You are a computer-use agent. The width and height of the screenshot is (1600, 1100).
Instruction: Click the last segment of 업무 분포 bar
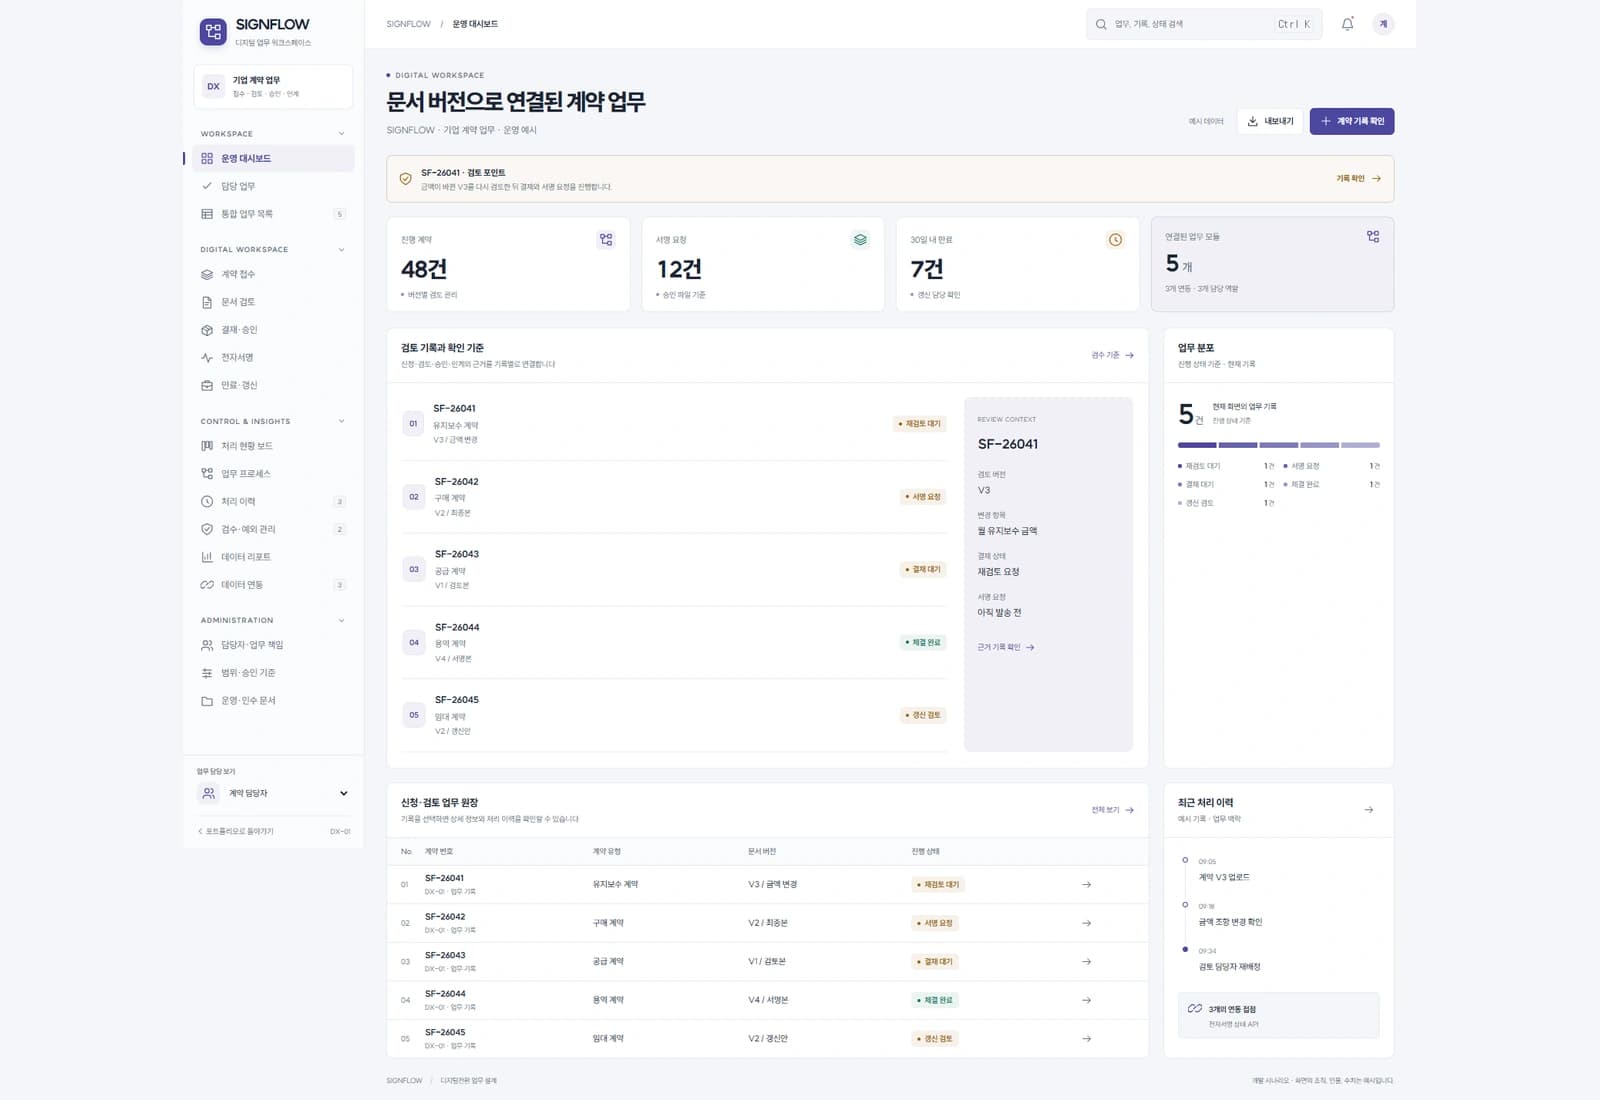[1360, 445]
